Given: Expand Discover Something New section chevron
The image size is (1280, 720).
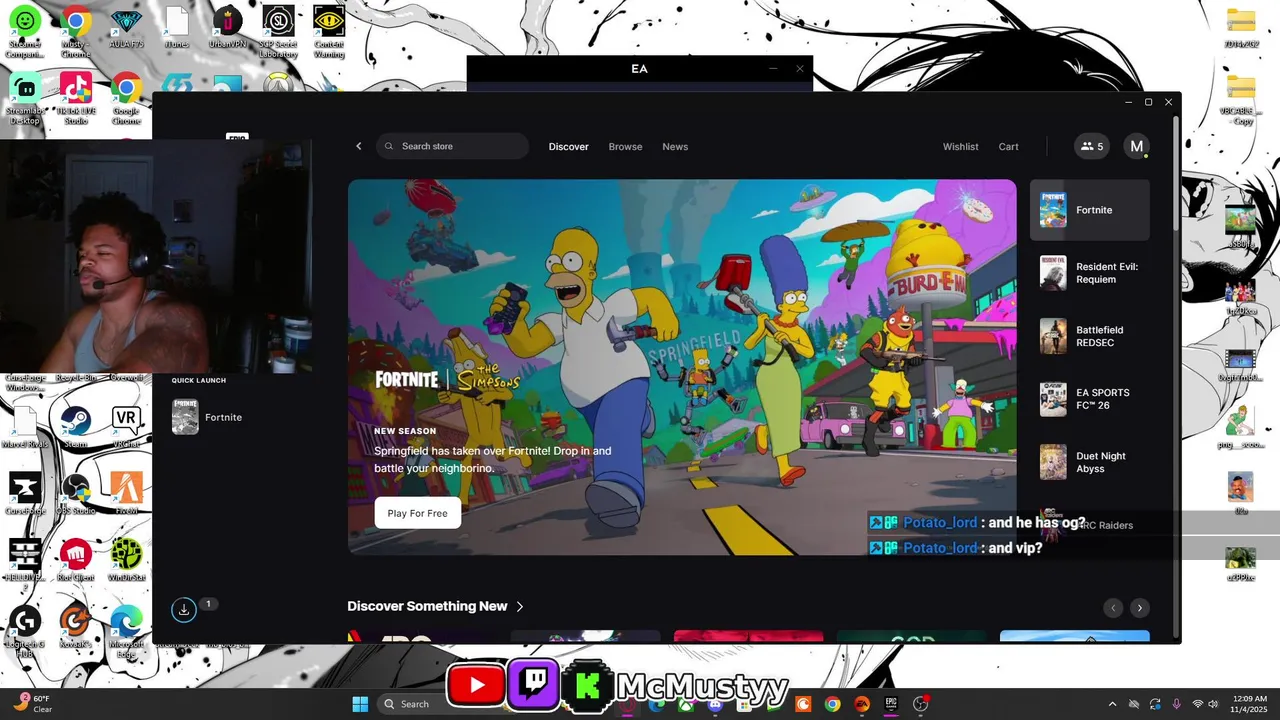Looking at the screenshot, I should [x=520, y=606].
